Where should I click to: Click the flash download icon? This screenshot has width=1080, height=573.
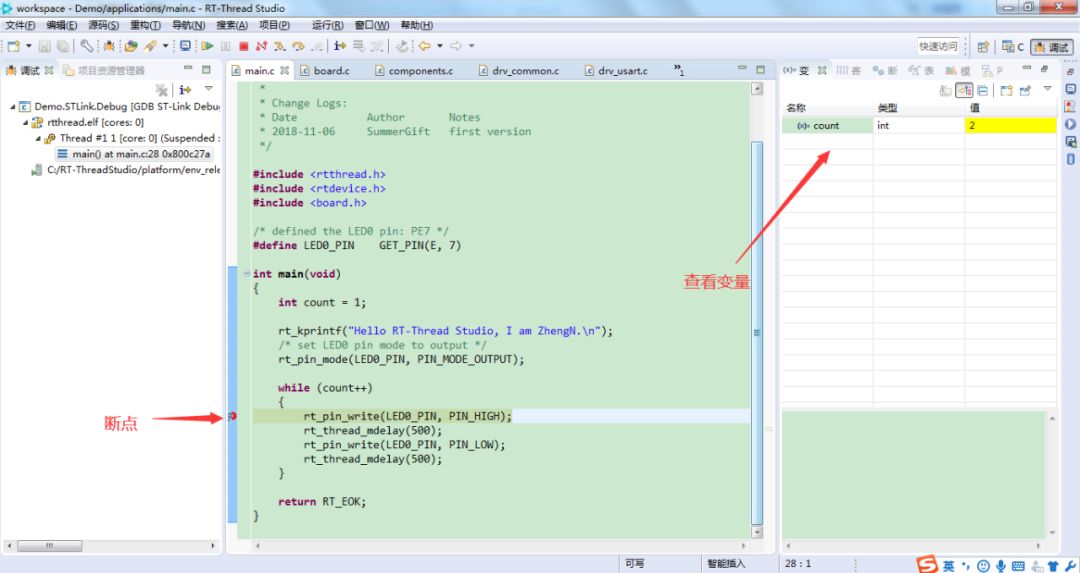click(x=150, y=46)
